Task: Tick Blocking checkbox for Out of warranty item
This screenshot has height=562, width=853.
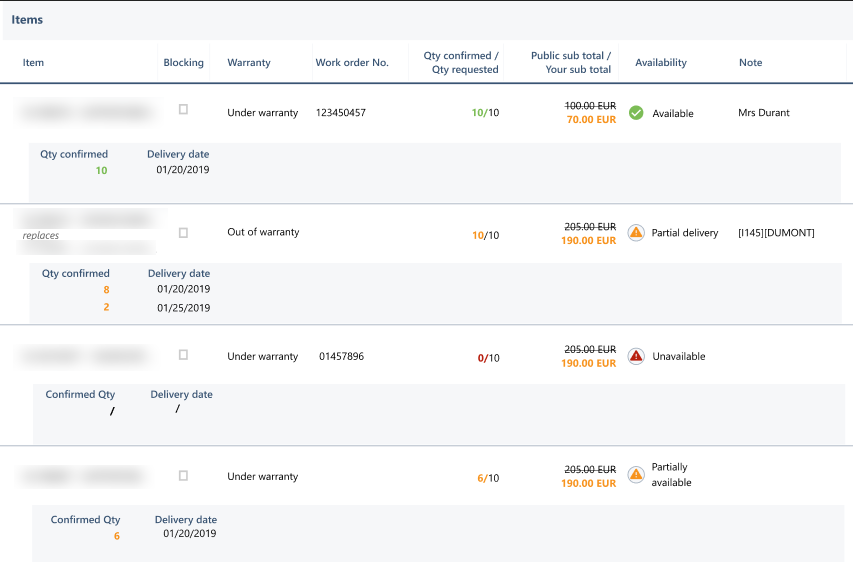Action: [183, 232]
